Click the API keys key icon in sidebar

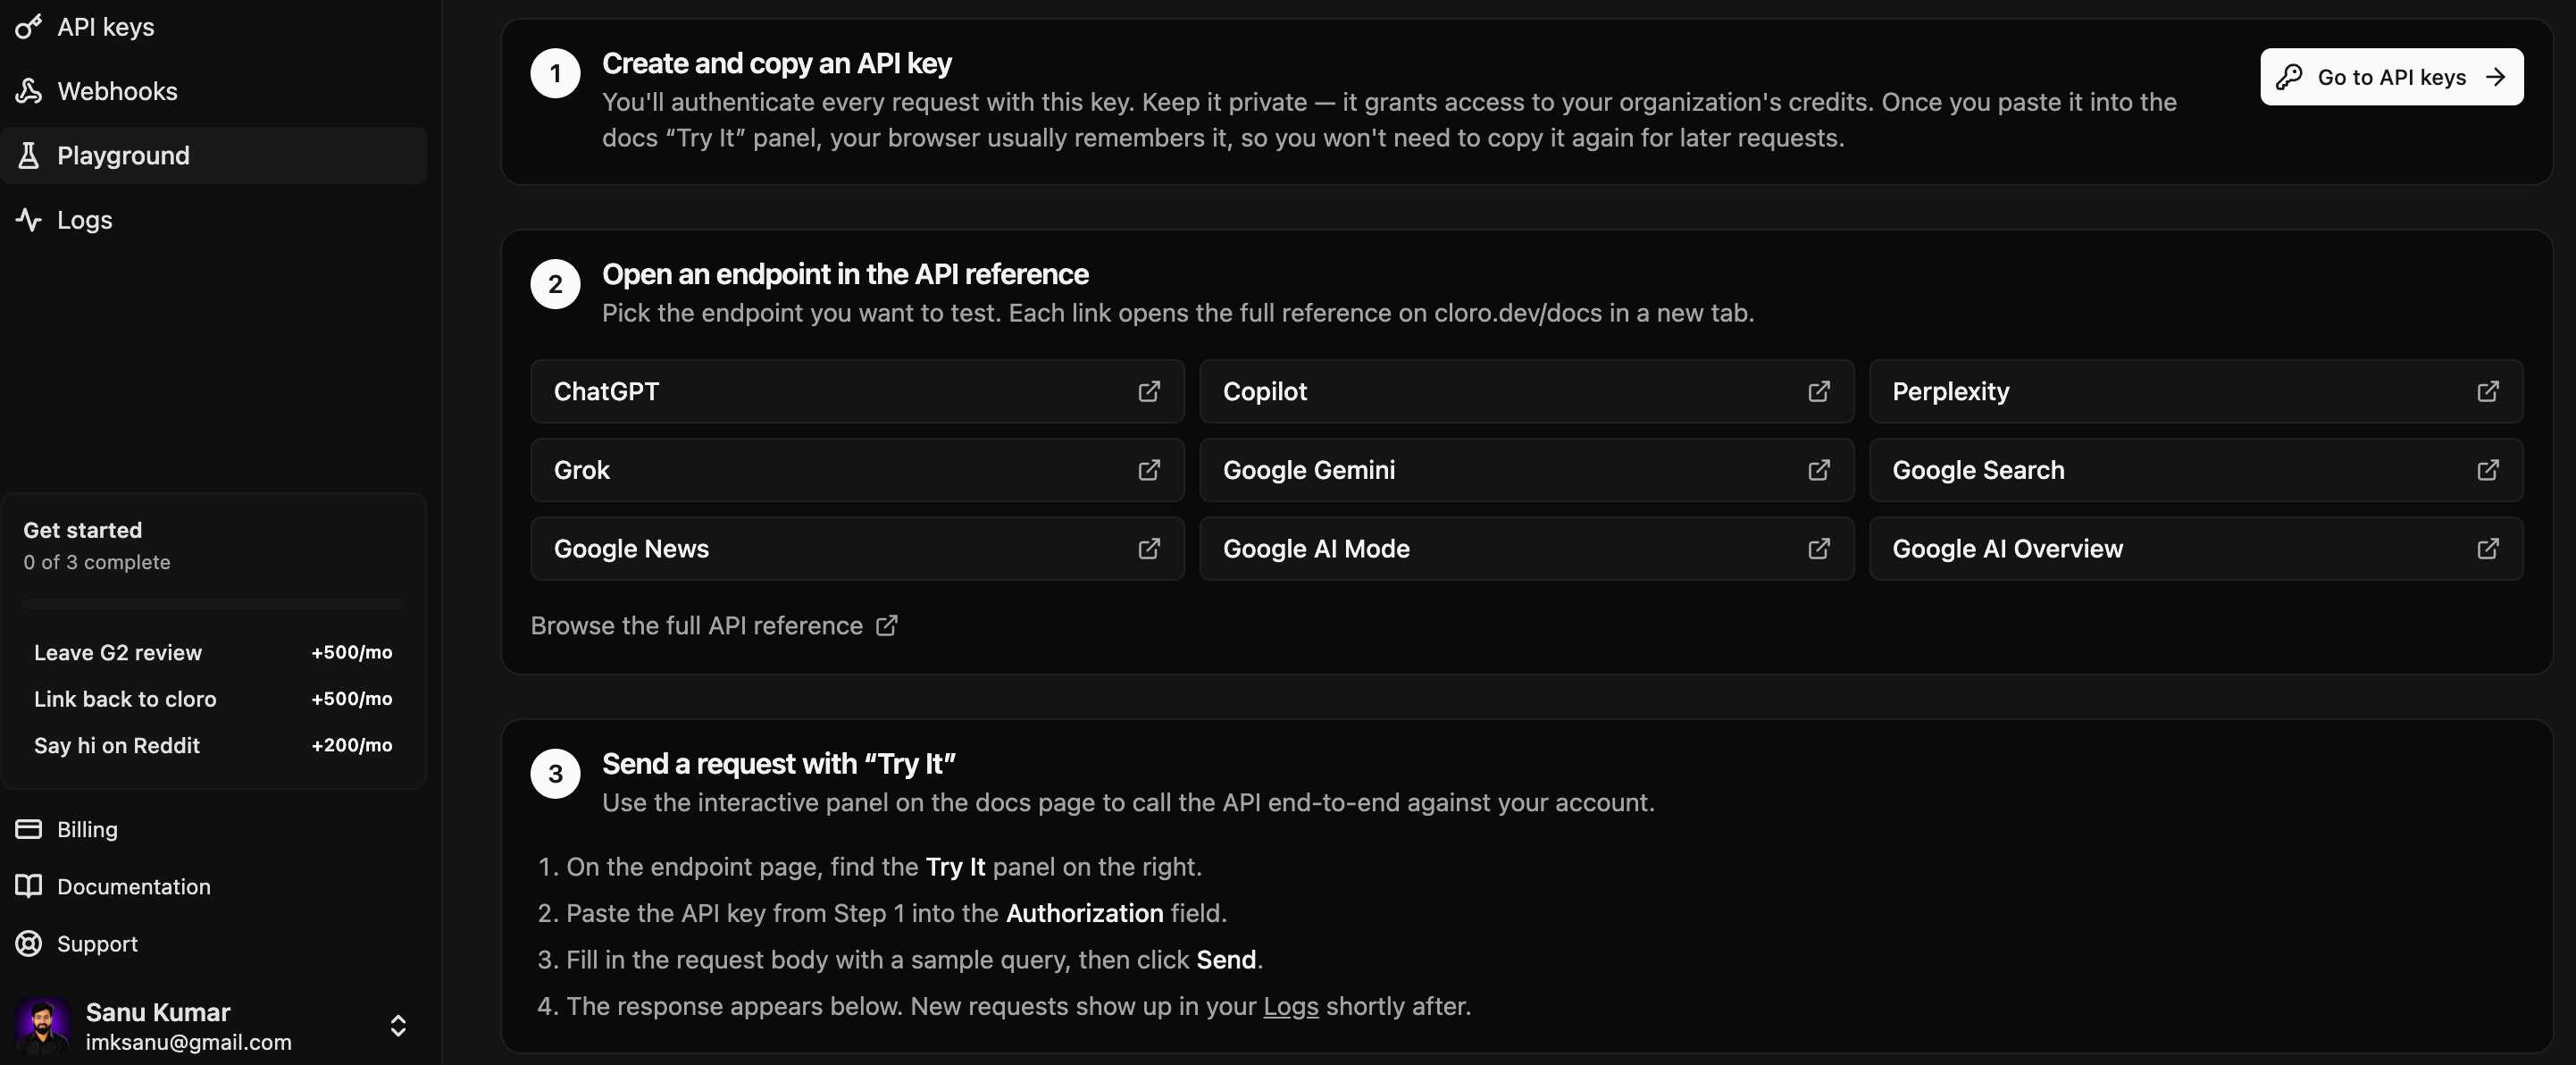(x=29, y=27)
